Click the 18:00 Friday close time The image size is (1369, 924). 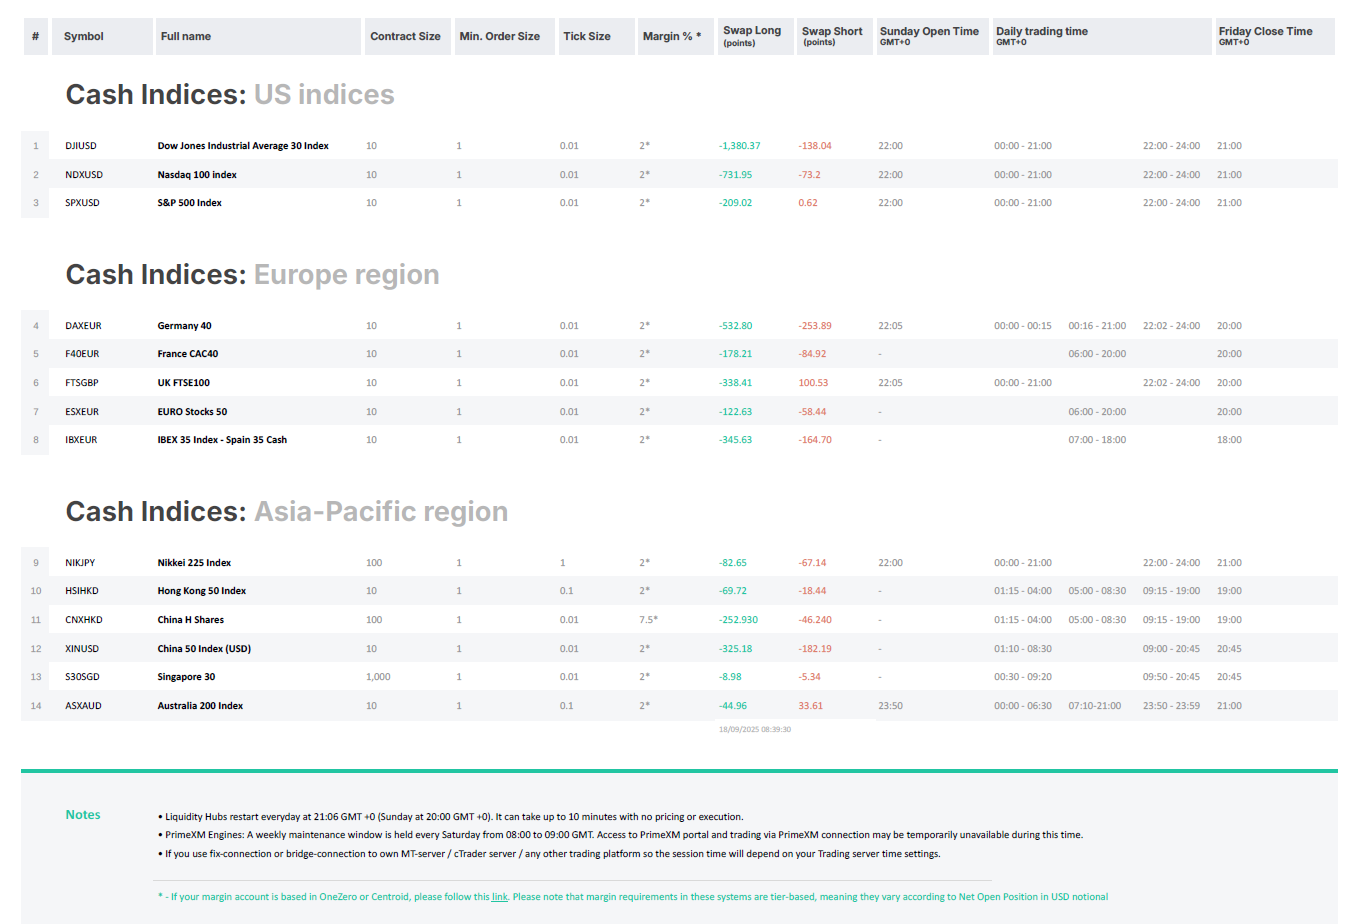point(1229,440)
